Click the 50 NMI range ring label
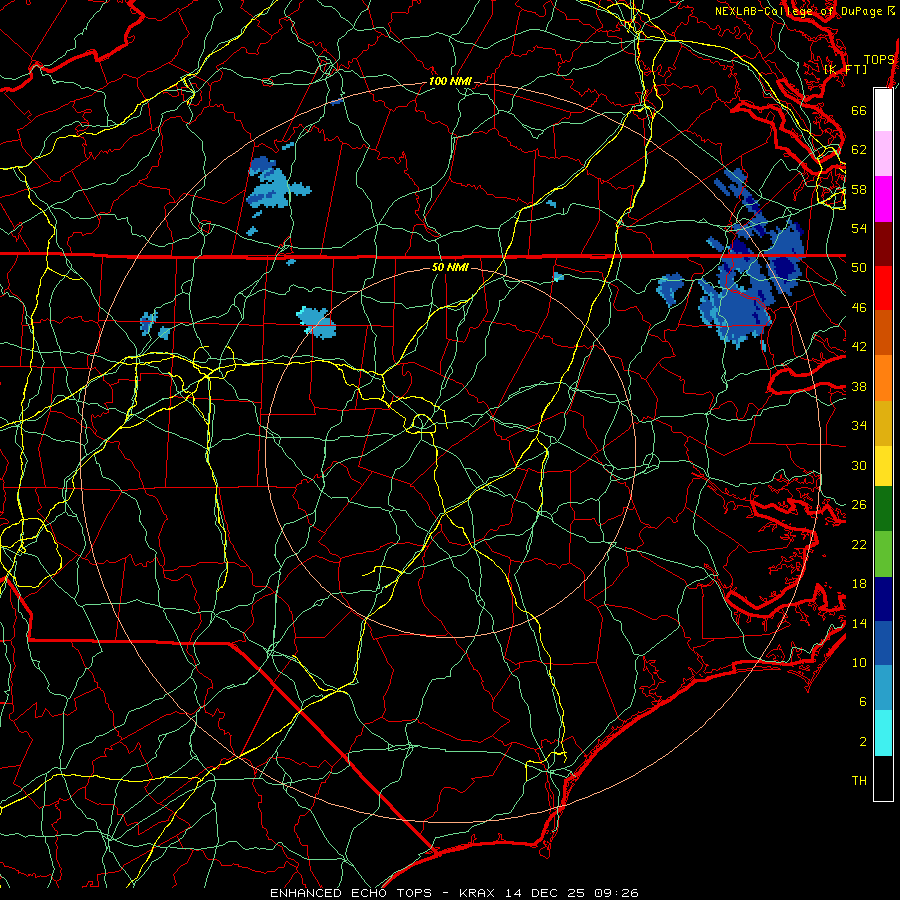The height and width of the screenshot is (900, 900). tap(450, 267)
